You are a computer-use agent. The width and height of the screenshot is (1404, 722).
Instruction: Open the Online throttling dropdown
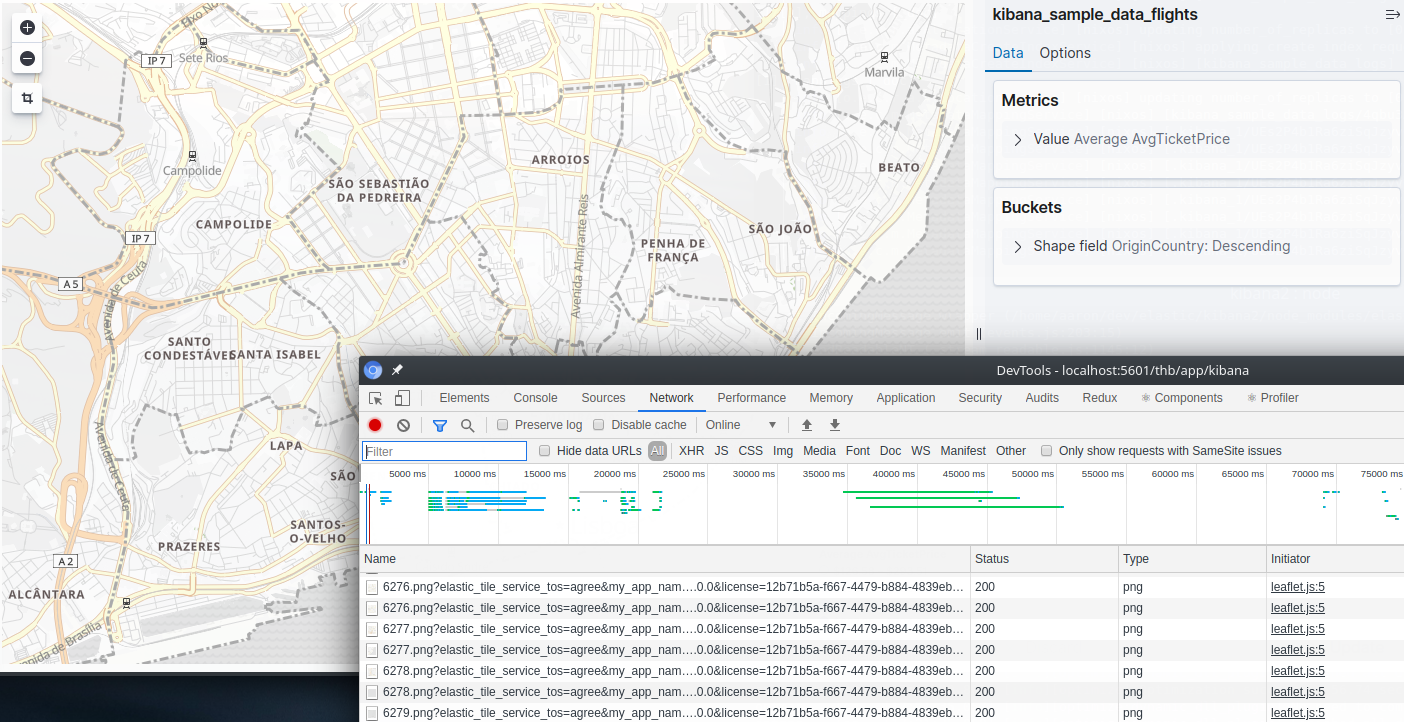[x=741, y=425]
